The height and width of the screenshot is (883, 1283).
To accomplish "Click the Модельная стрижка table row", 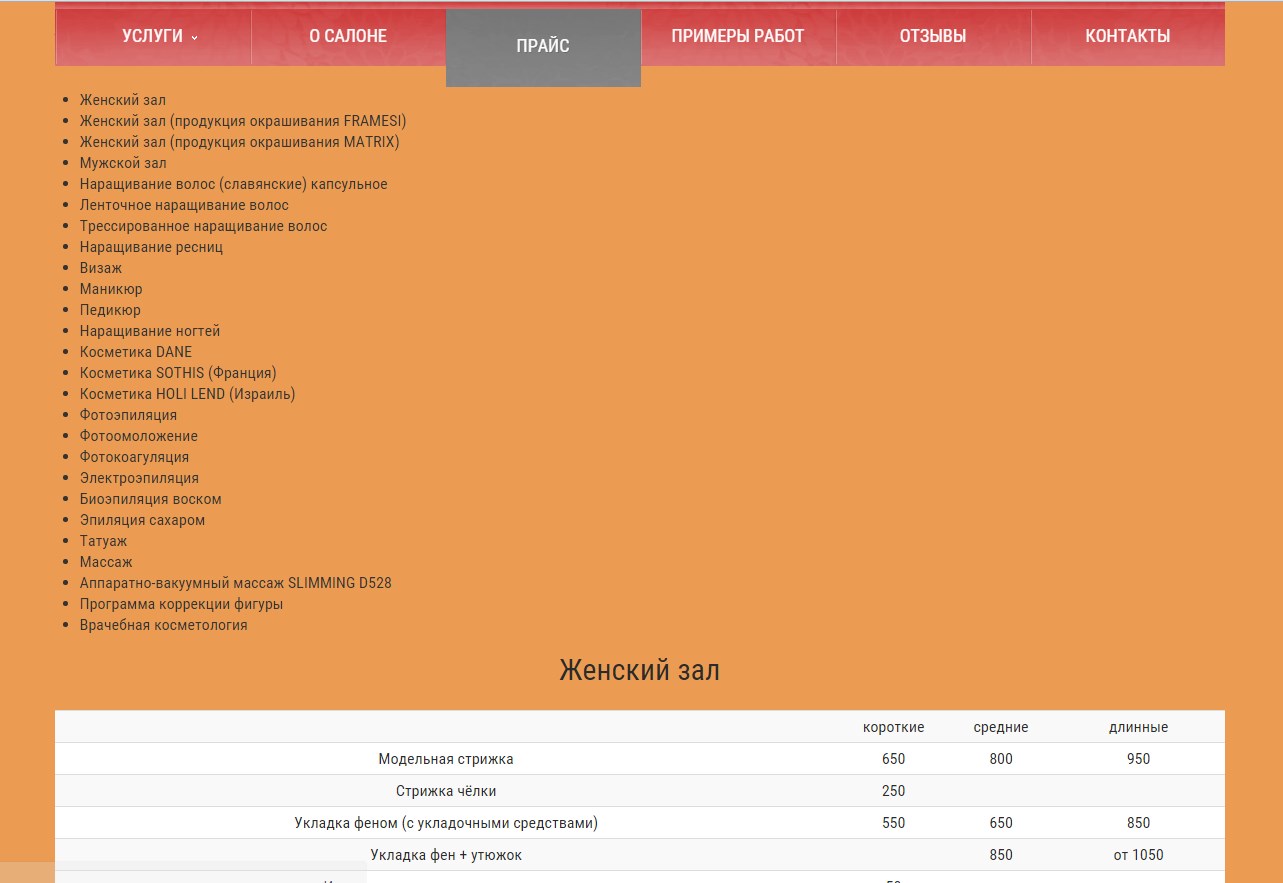I will [446, 759].
